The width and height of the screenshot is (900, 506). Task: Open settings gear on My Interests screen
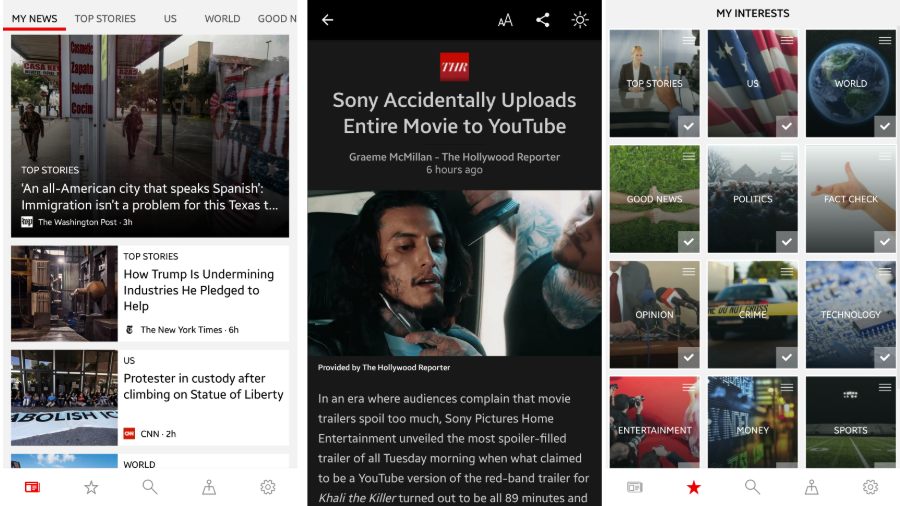point(870,487)
